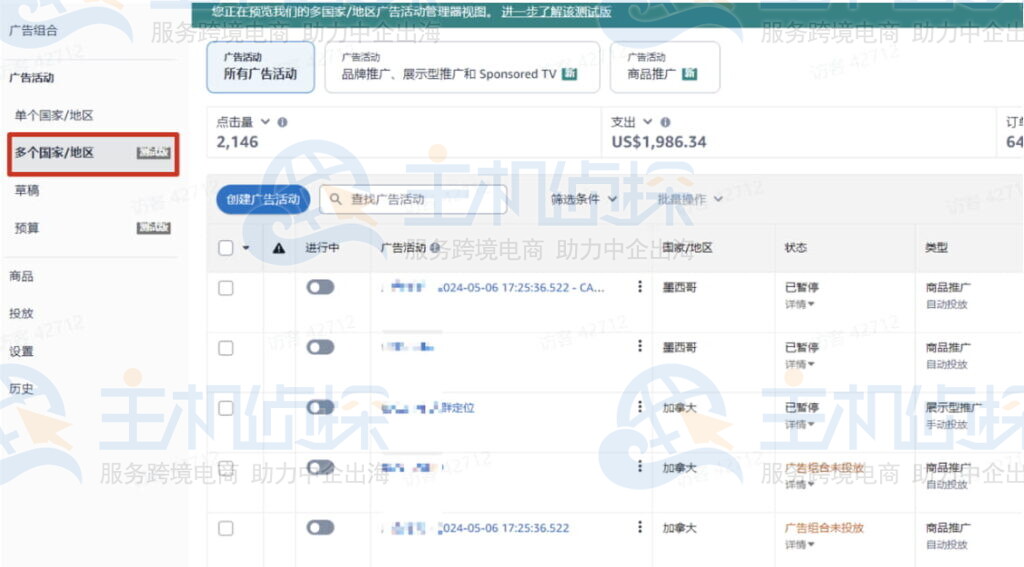Open 商品 in sidebar
1024x567 pixels.
click(21, 276)
